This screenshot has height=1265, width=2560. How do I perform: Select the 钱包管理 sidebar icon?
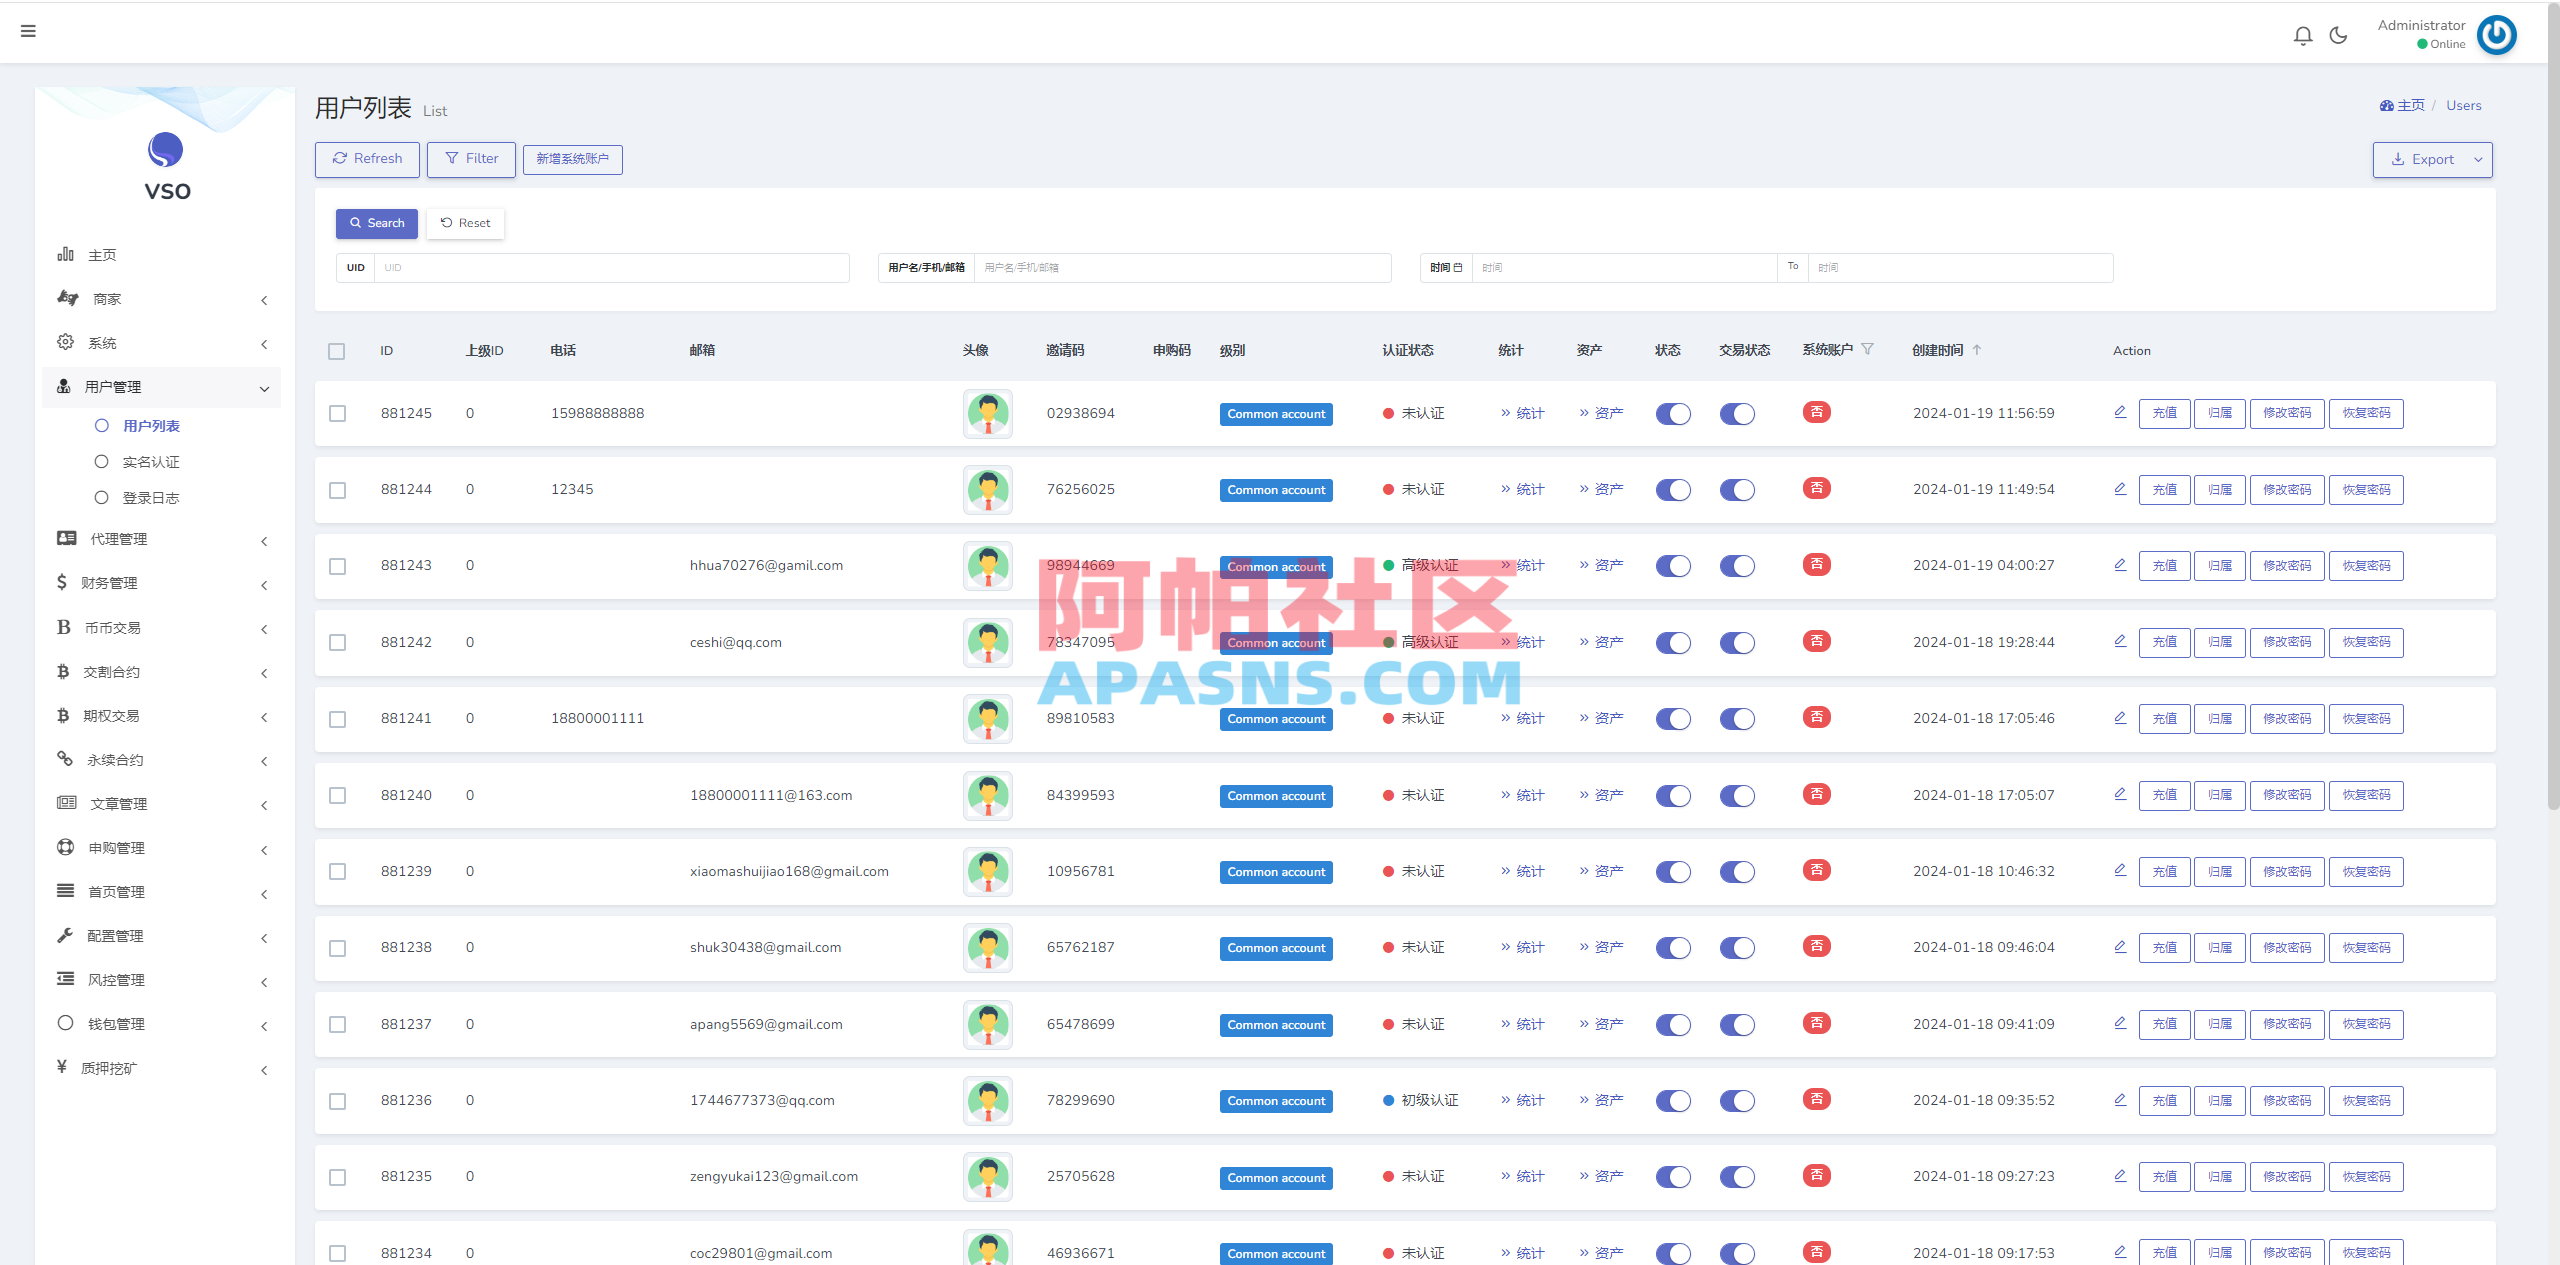[64, 1023]
